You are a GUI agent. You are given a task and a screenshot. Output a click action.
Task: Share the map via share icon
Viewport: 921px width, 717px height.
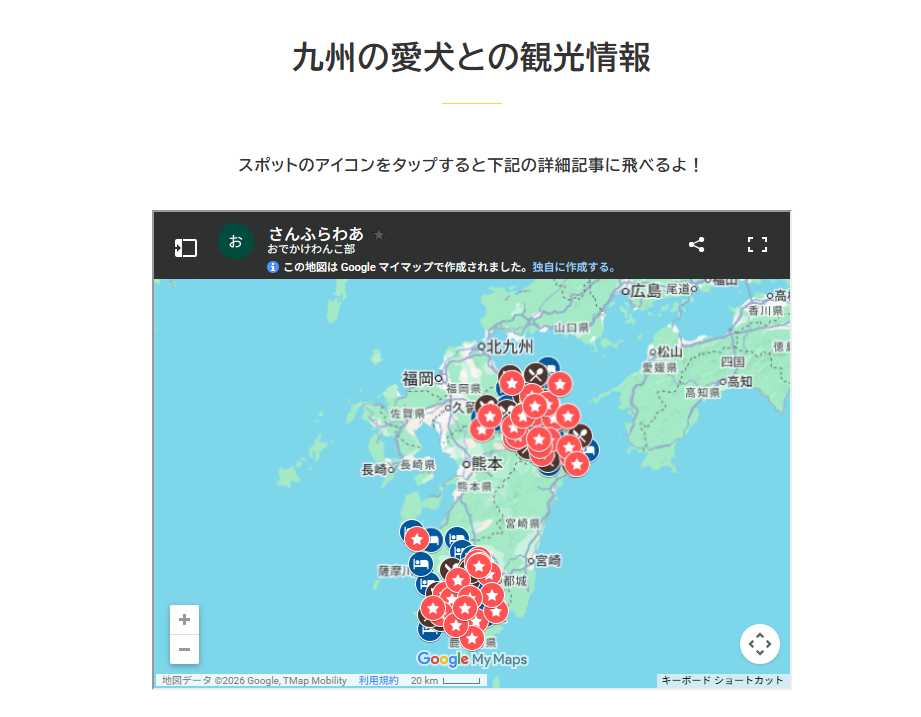[x=697, y=245]
